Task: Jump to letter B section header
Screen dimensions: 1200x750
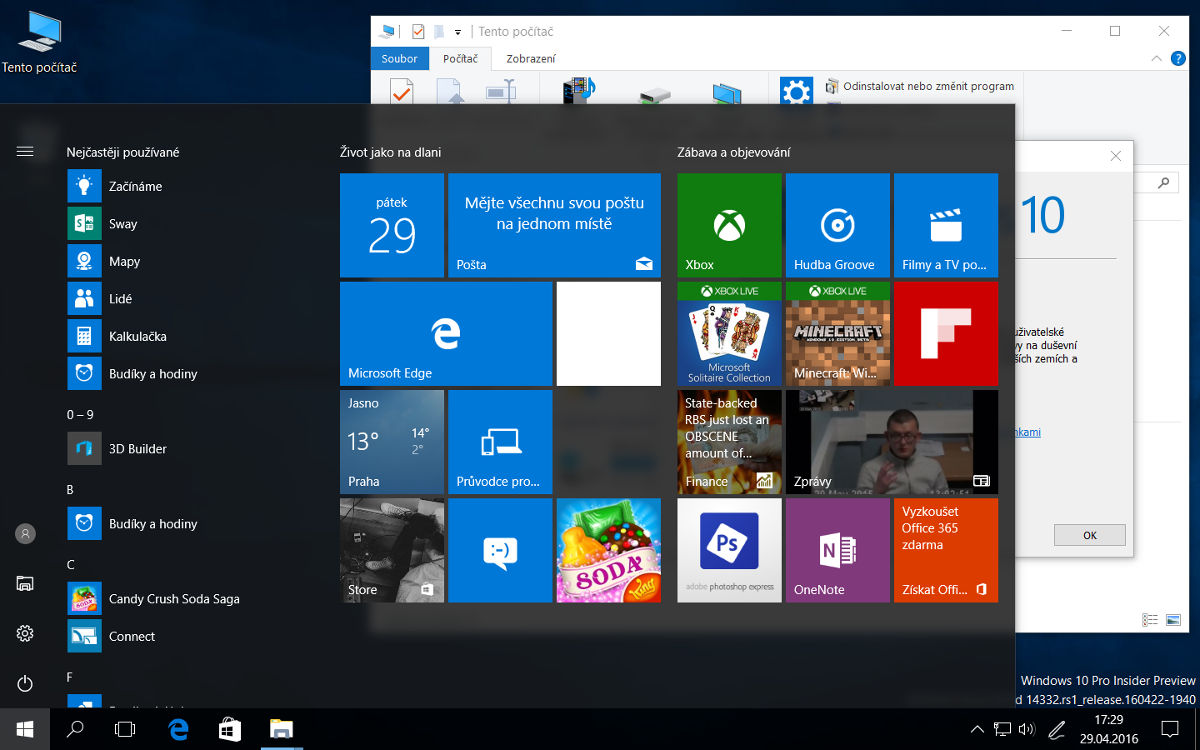Action: 70,489
